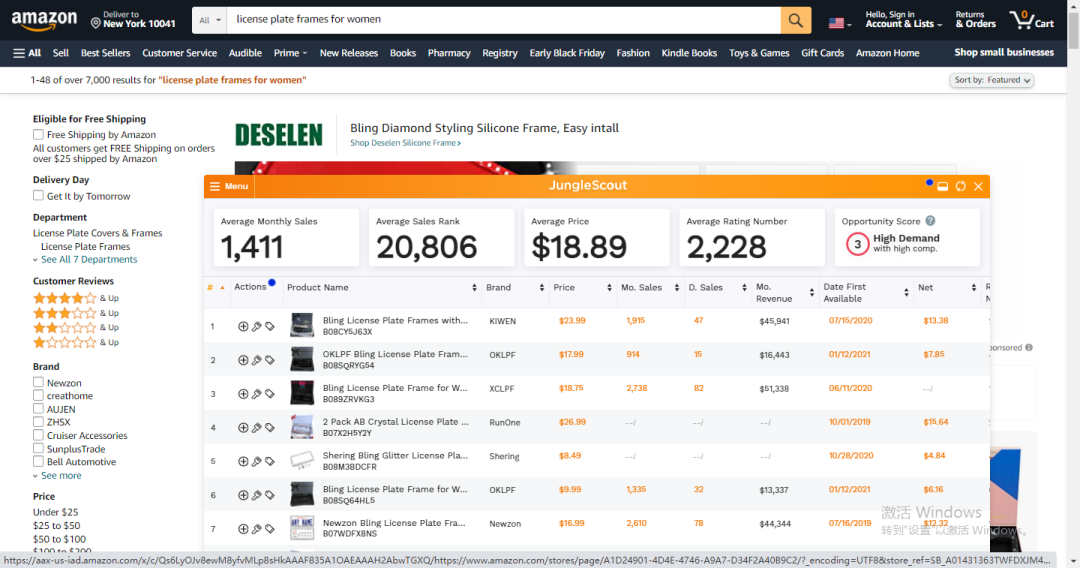The width and height of the screenshot is (1080, 568).
Task: Open the Account & Lists dropdown
Action: [x=904, y=20]
